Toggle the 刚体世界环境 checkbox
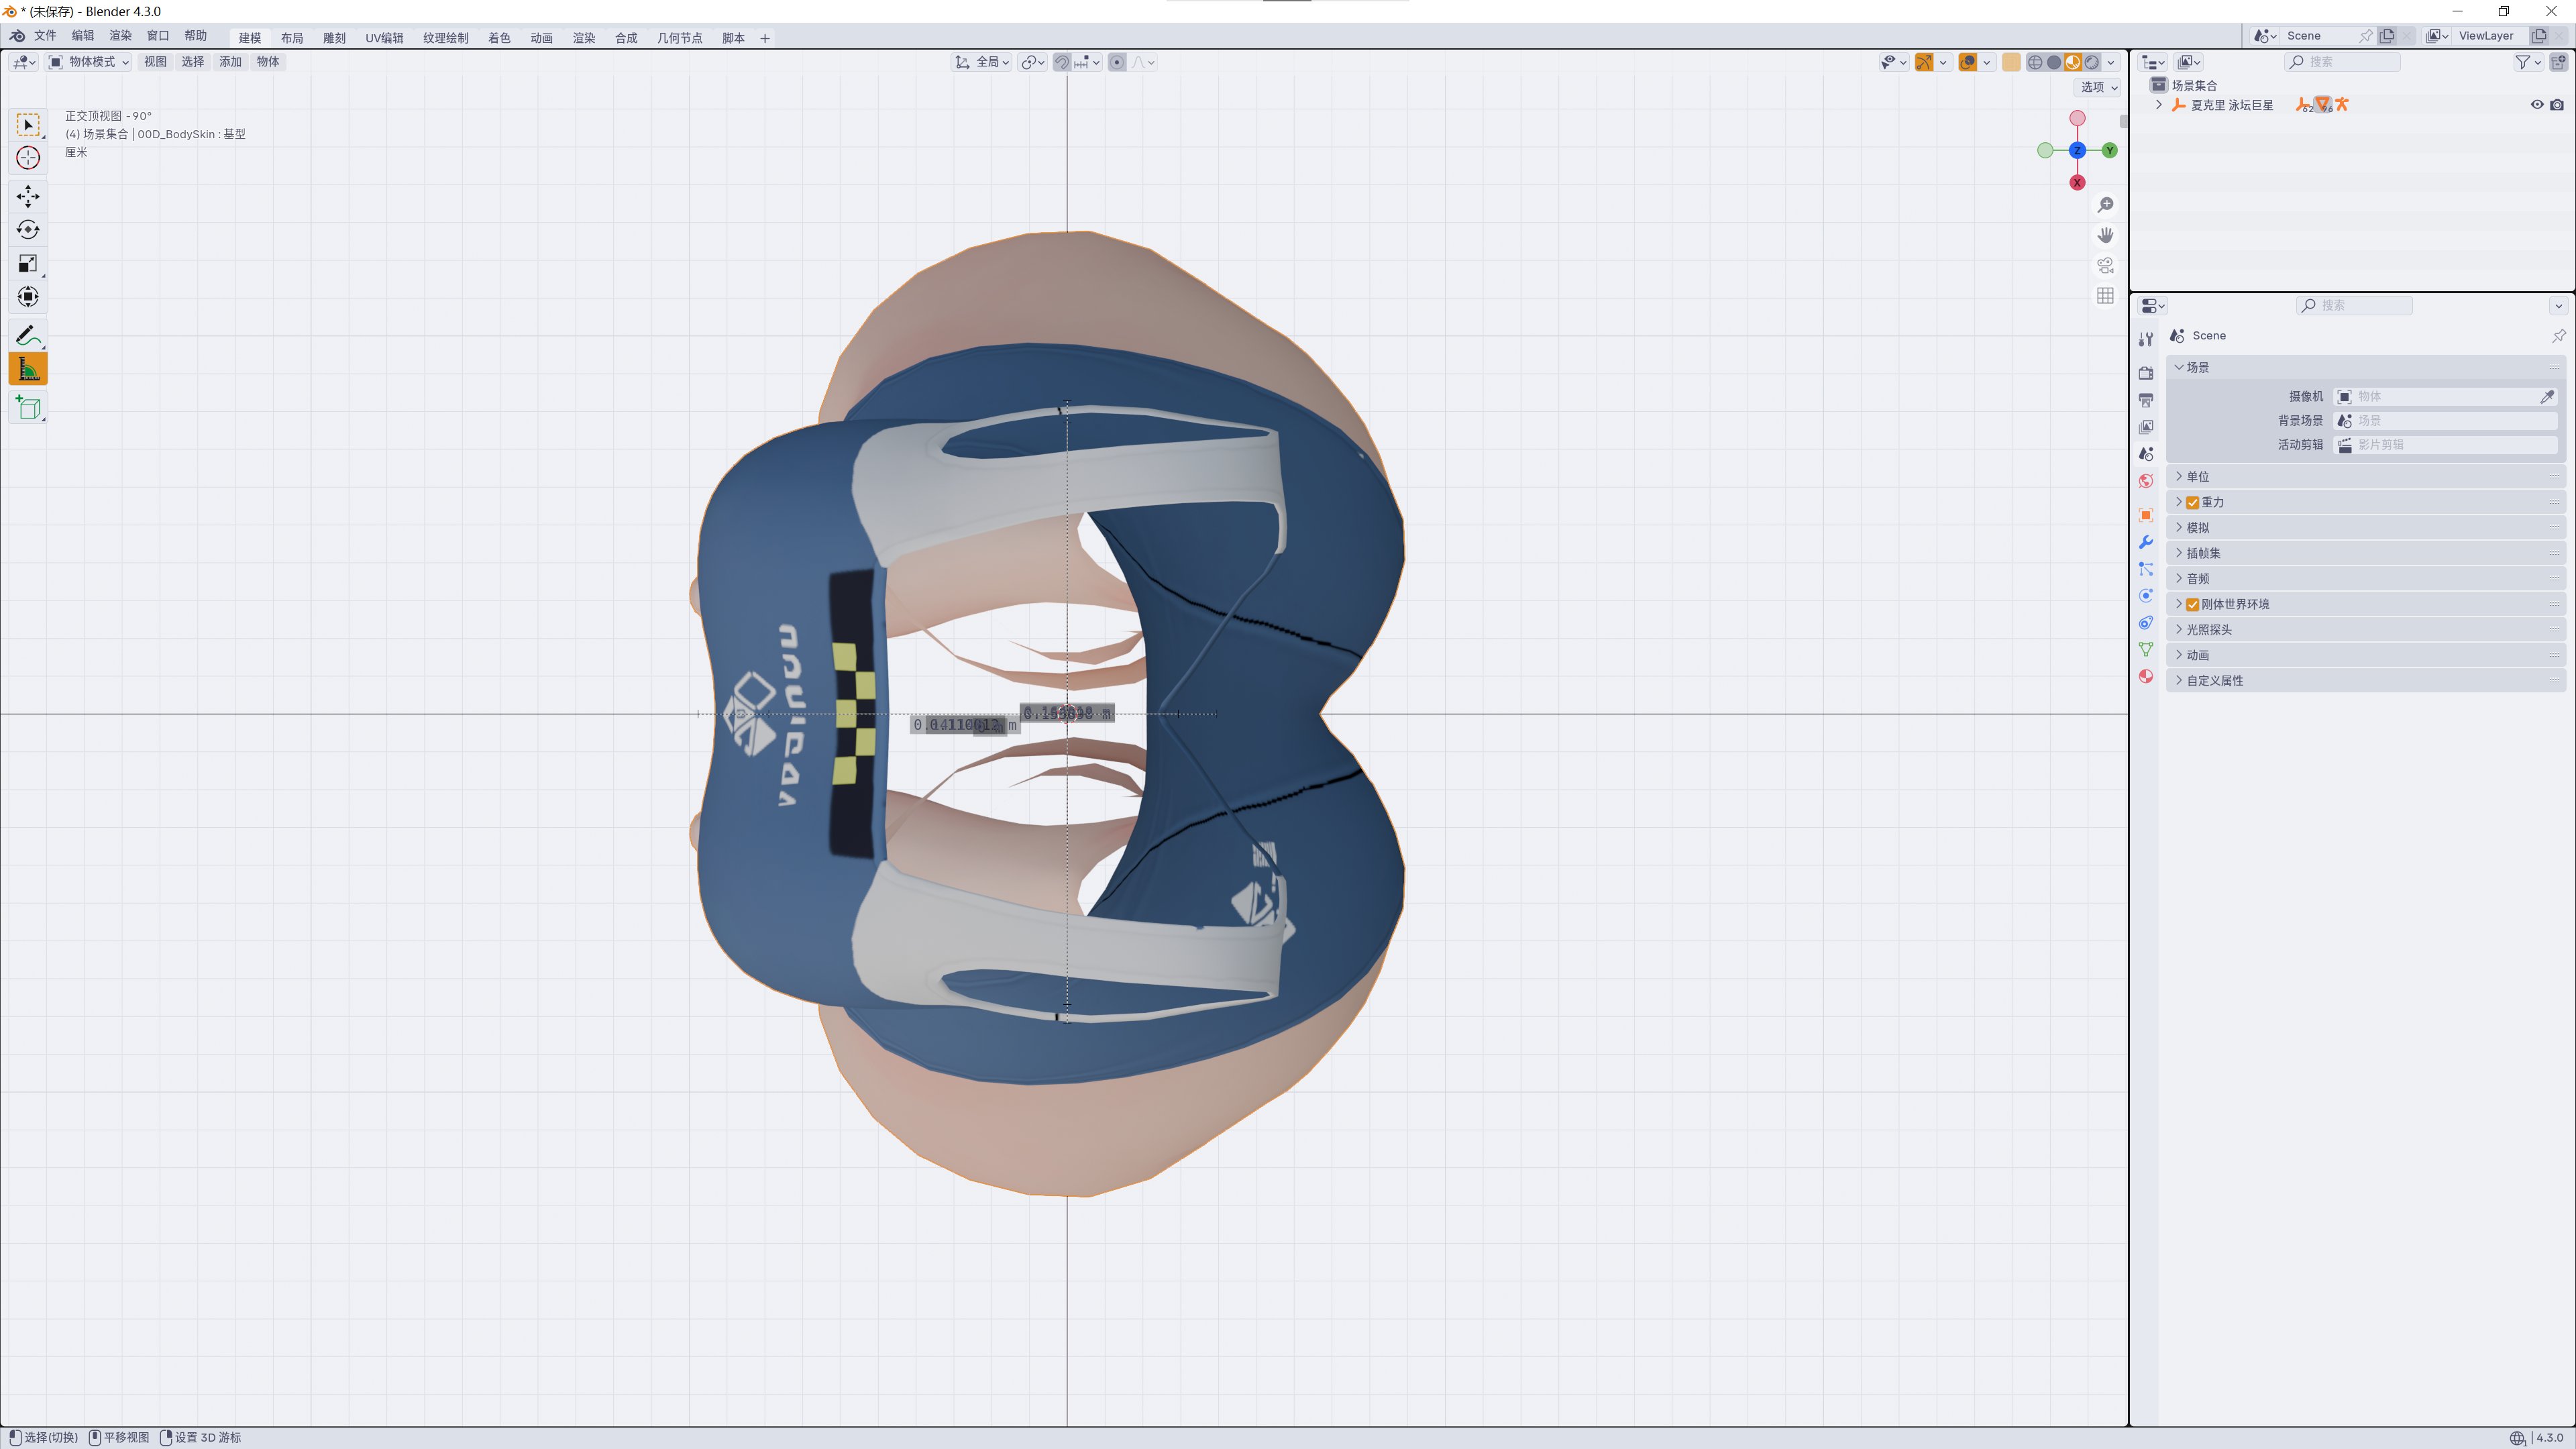 coord(2192,605)
